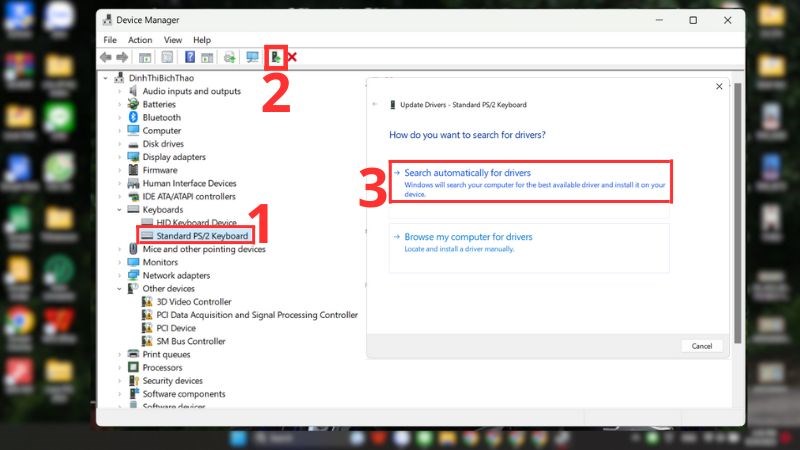The height and width of the screenshot is (450, 800).
Task: Click the speaker icon for Audio inputs and outputs
Action: [x=133, y=91]
